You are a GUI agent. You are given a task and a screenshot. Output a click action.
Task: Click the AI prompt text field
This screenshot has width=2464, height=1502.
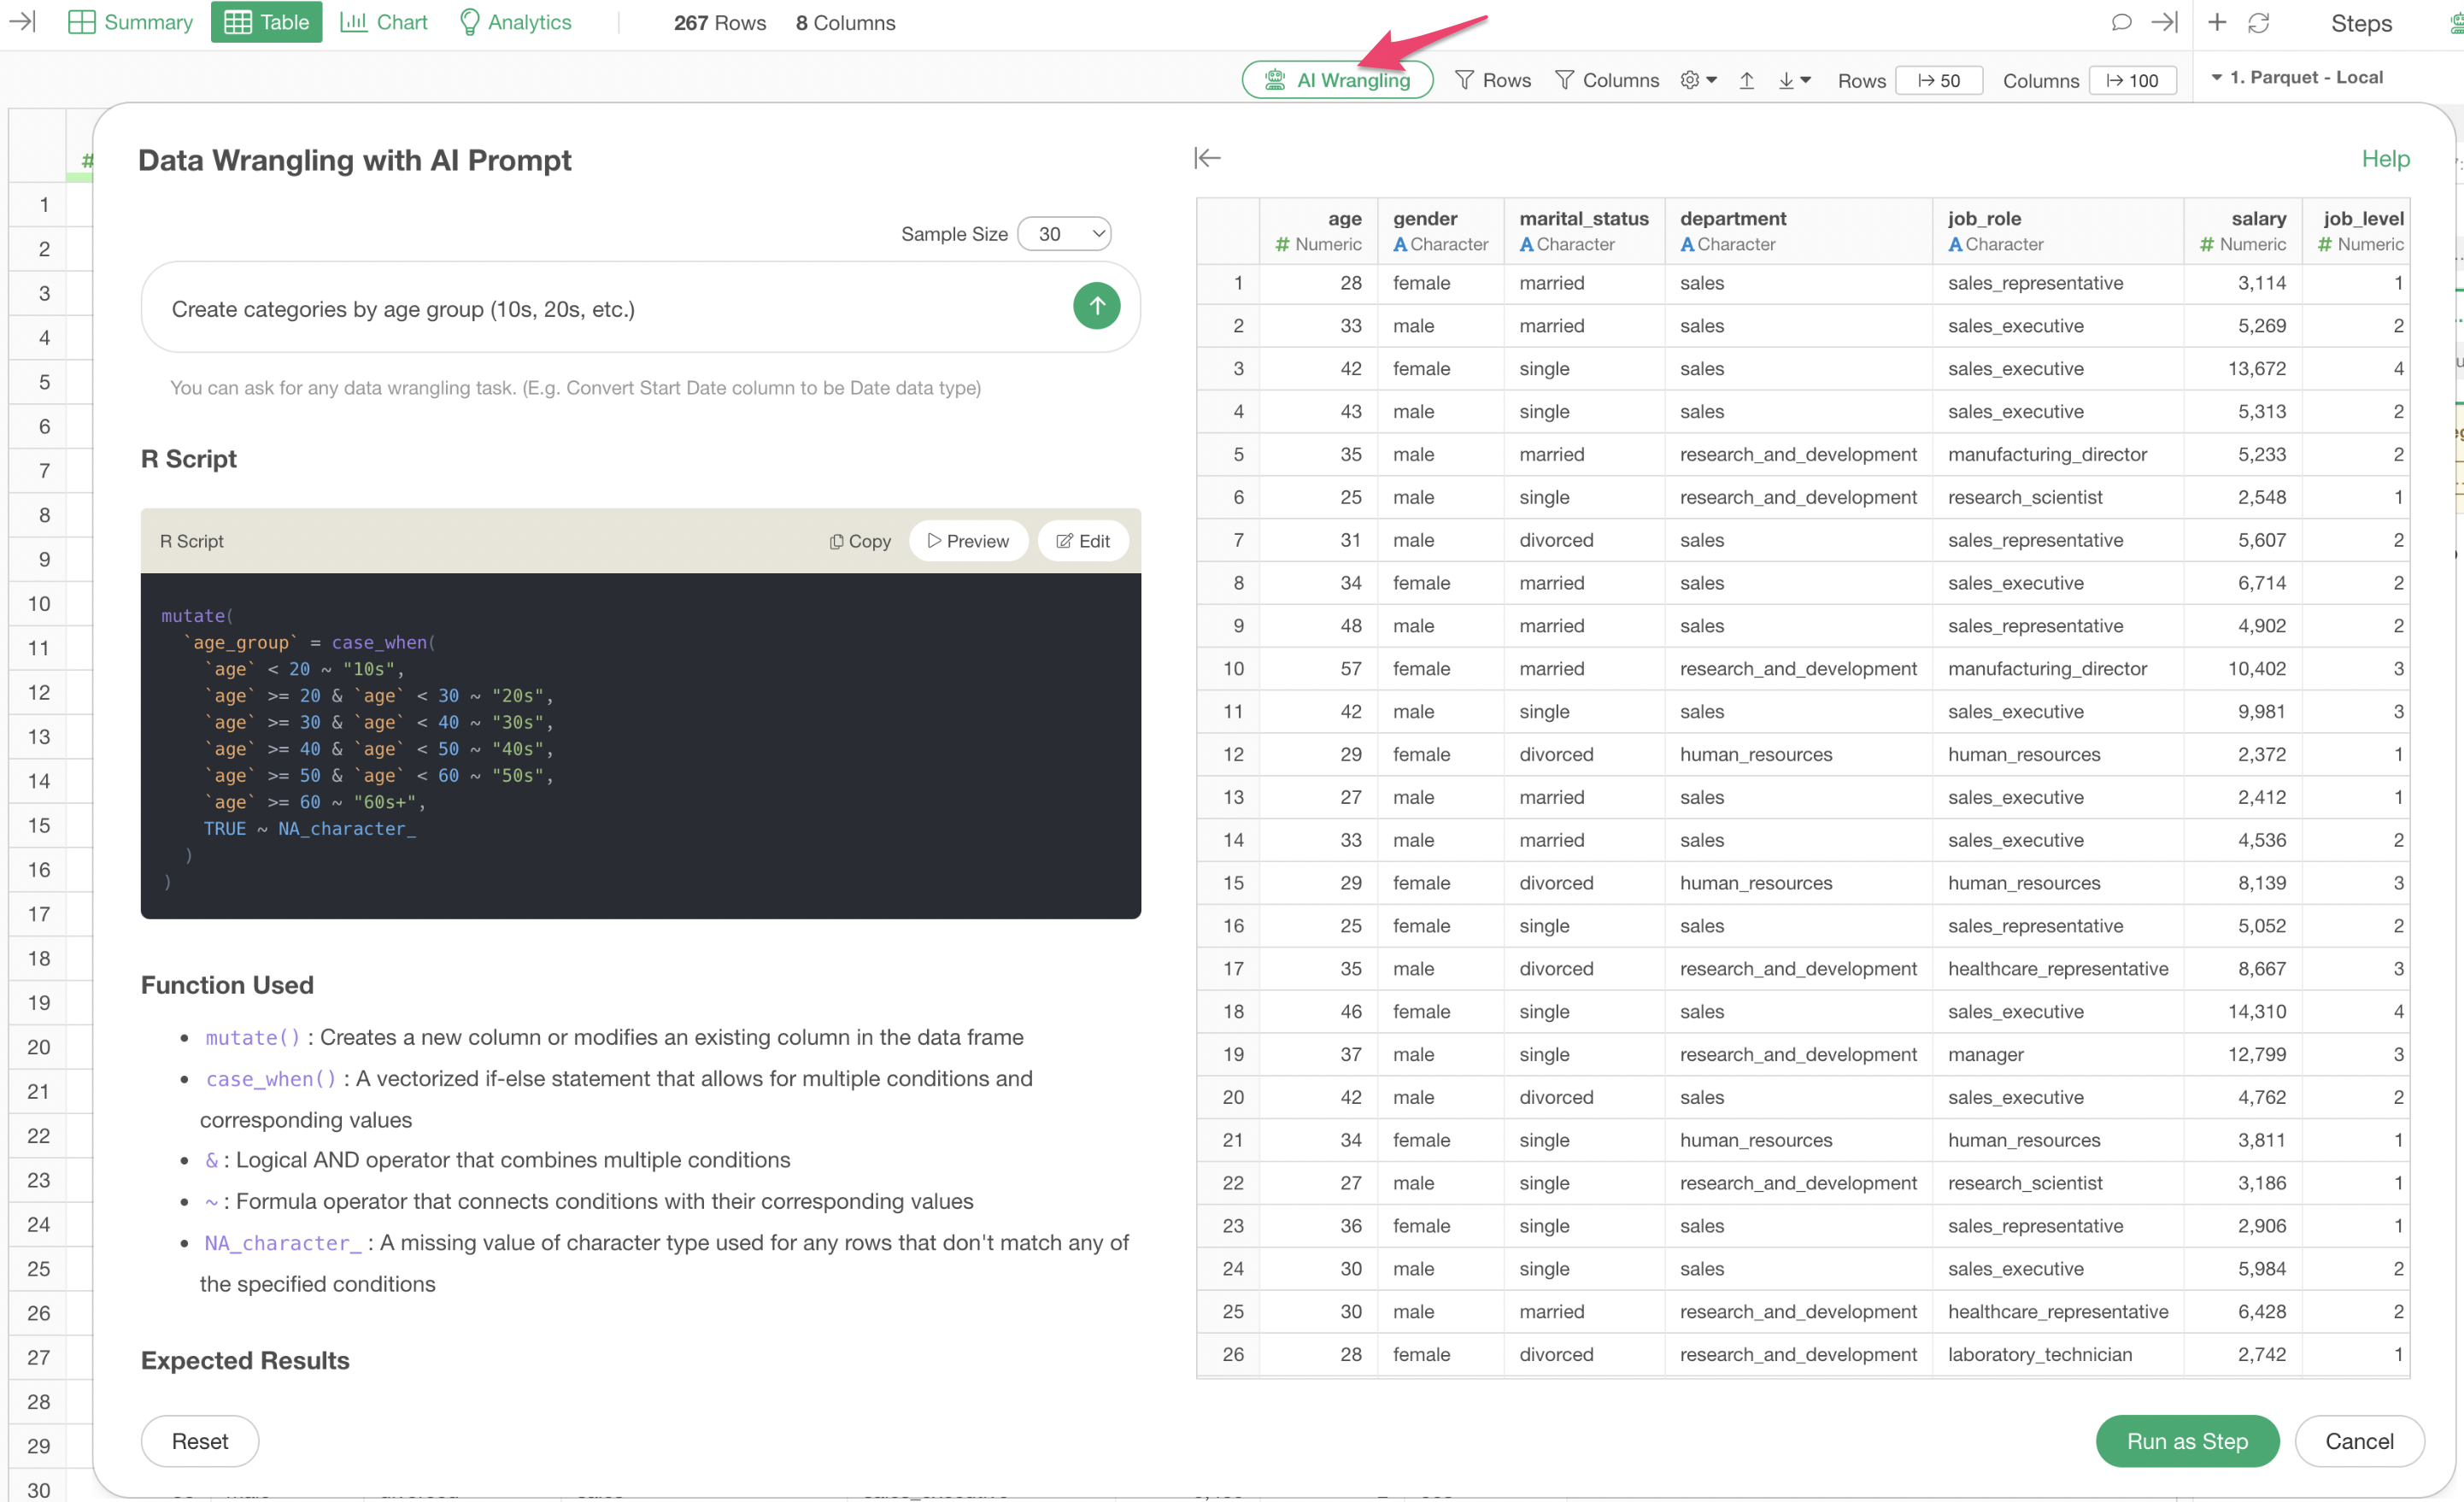600,309
